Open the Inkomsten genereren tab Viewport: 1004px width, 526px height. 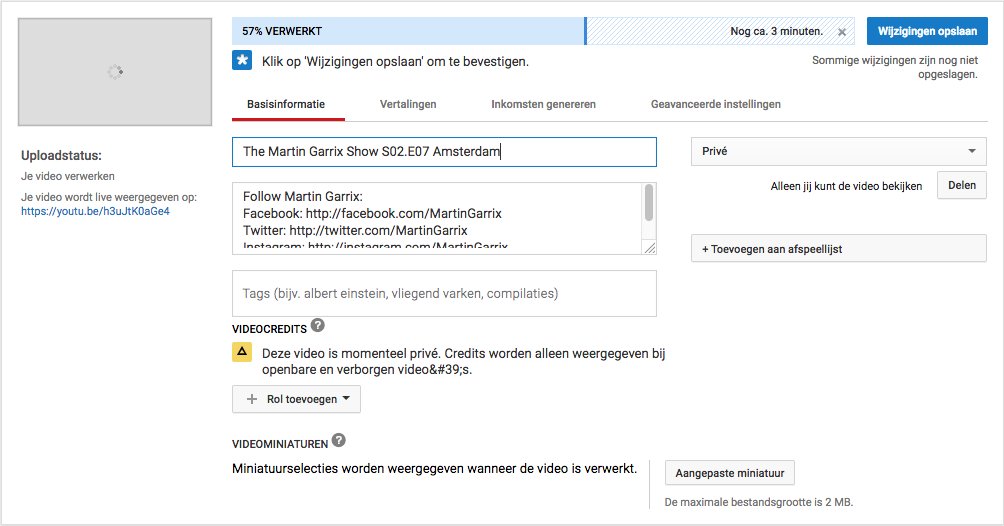point(544,104)
